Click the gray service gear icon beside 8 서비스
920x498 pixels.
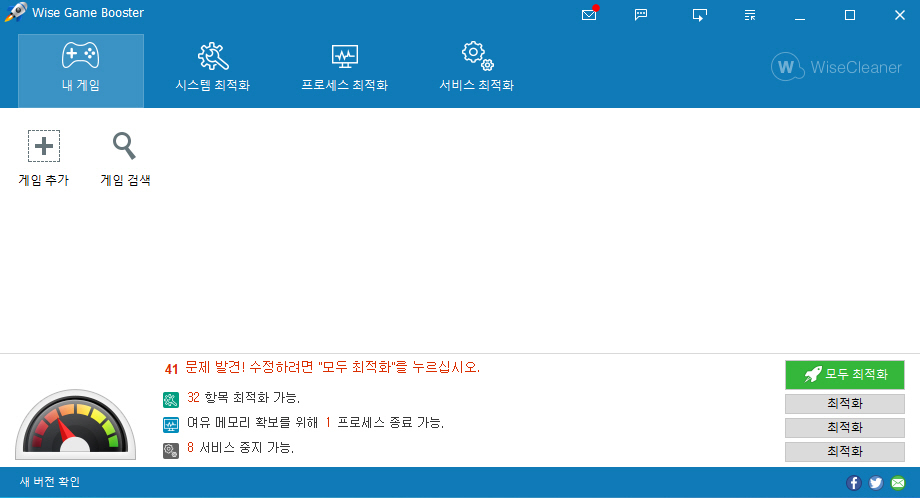click(171, 450)
